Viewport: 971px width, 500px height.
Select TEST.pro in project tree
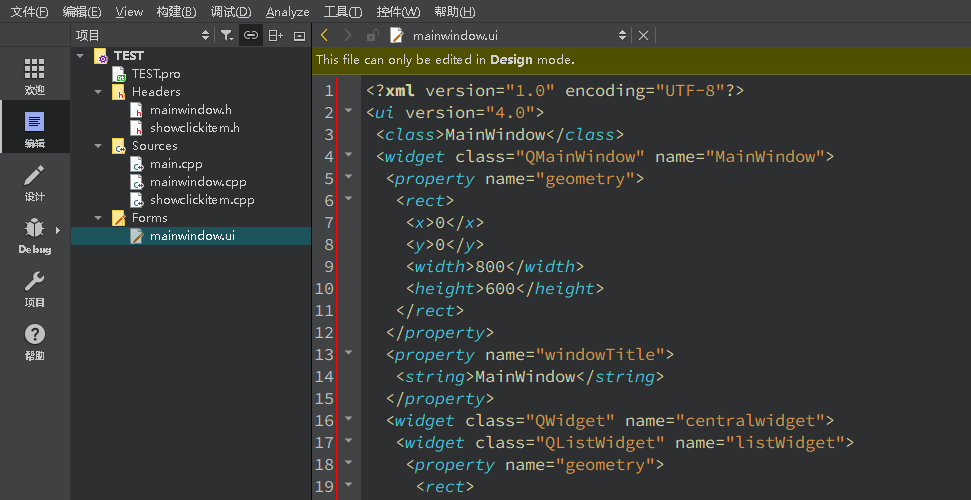point(156,74)
